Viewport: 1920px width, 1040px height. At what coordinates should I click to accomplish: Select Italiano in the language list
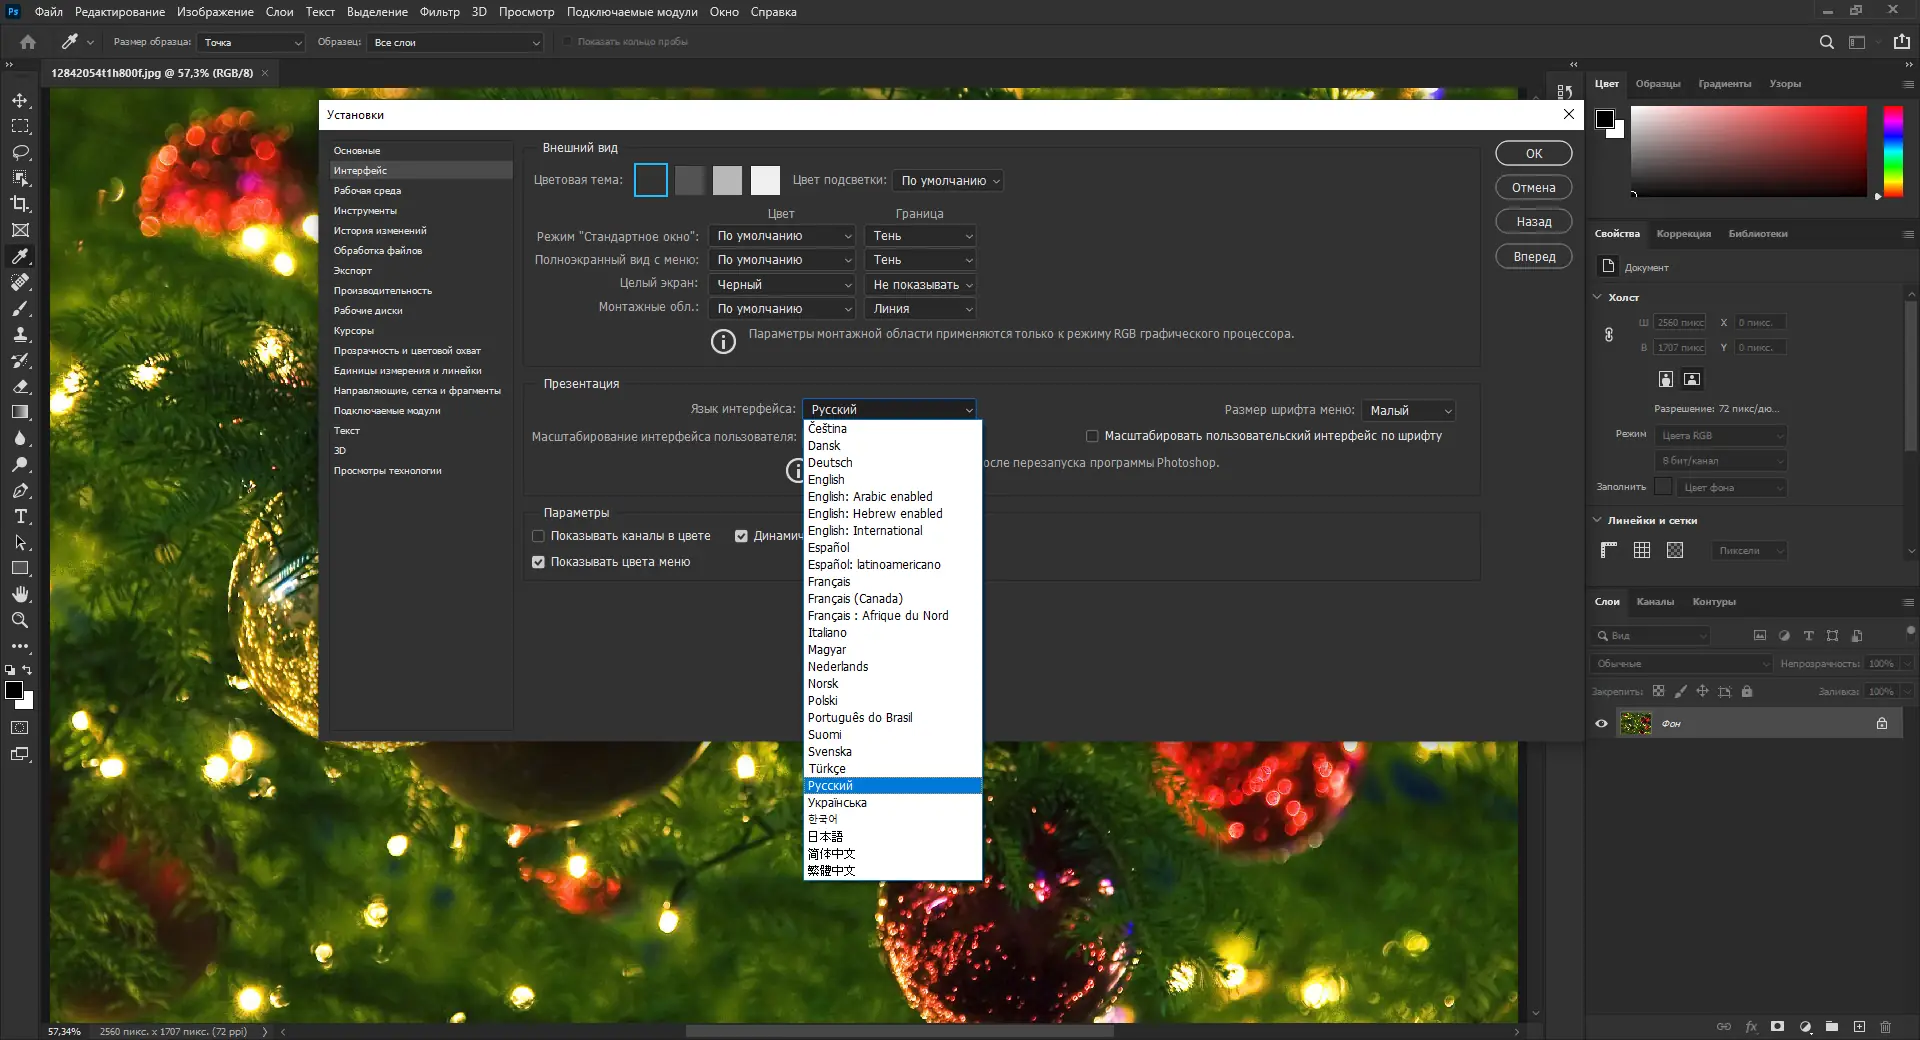click(892, 633)
